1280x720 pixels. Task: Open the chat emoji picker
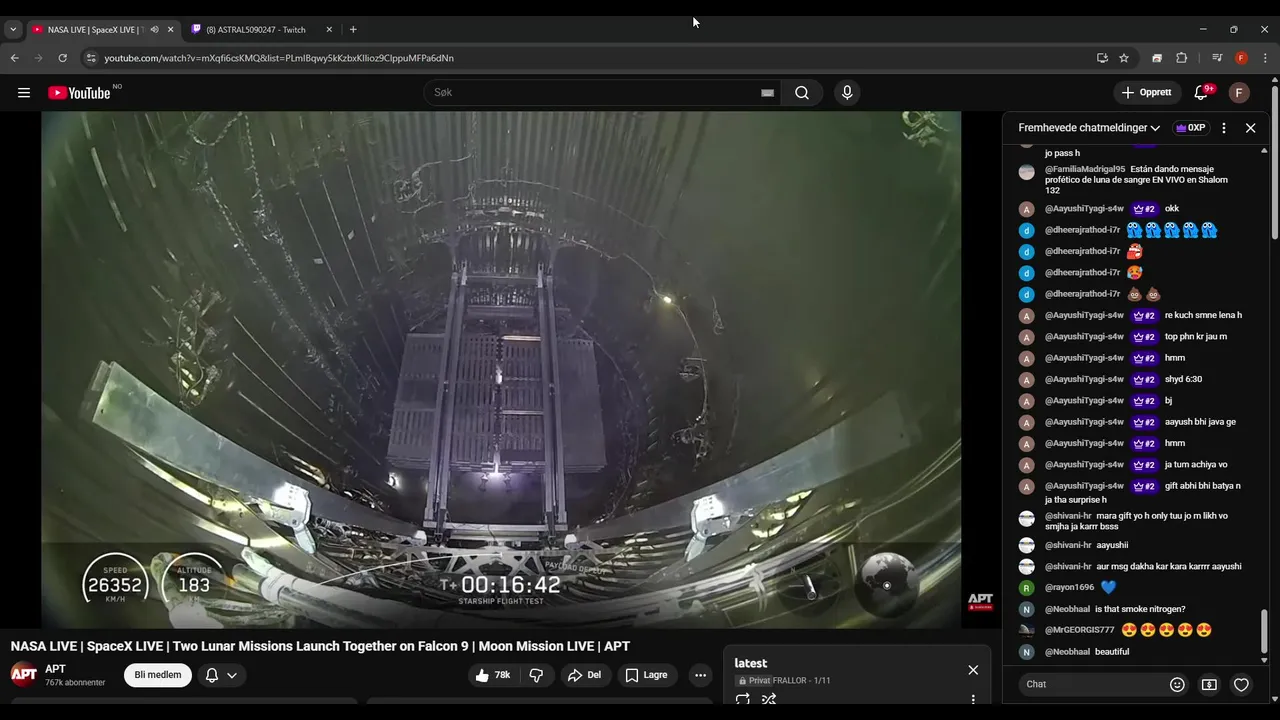1177,684
